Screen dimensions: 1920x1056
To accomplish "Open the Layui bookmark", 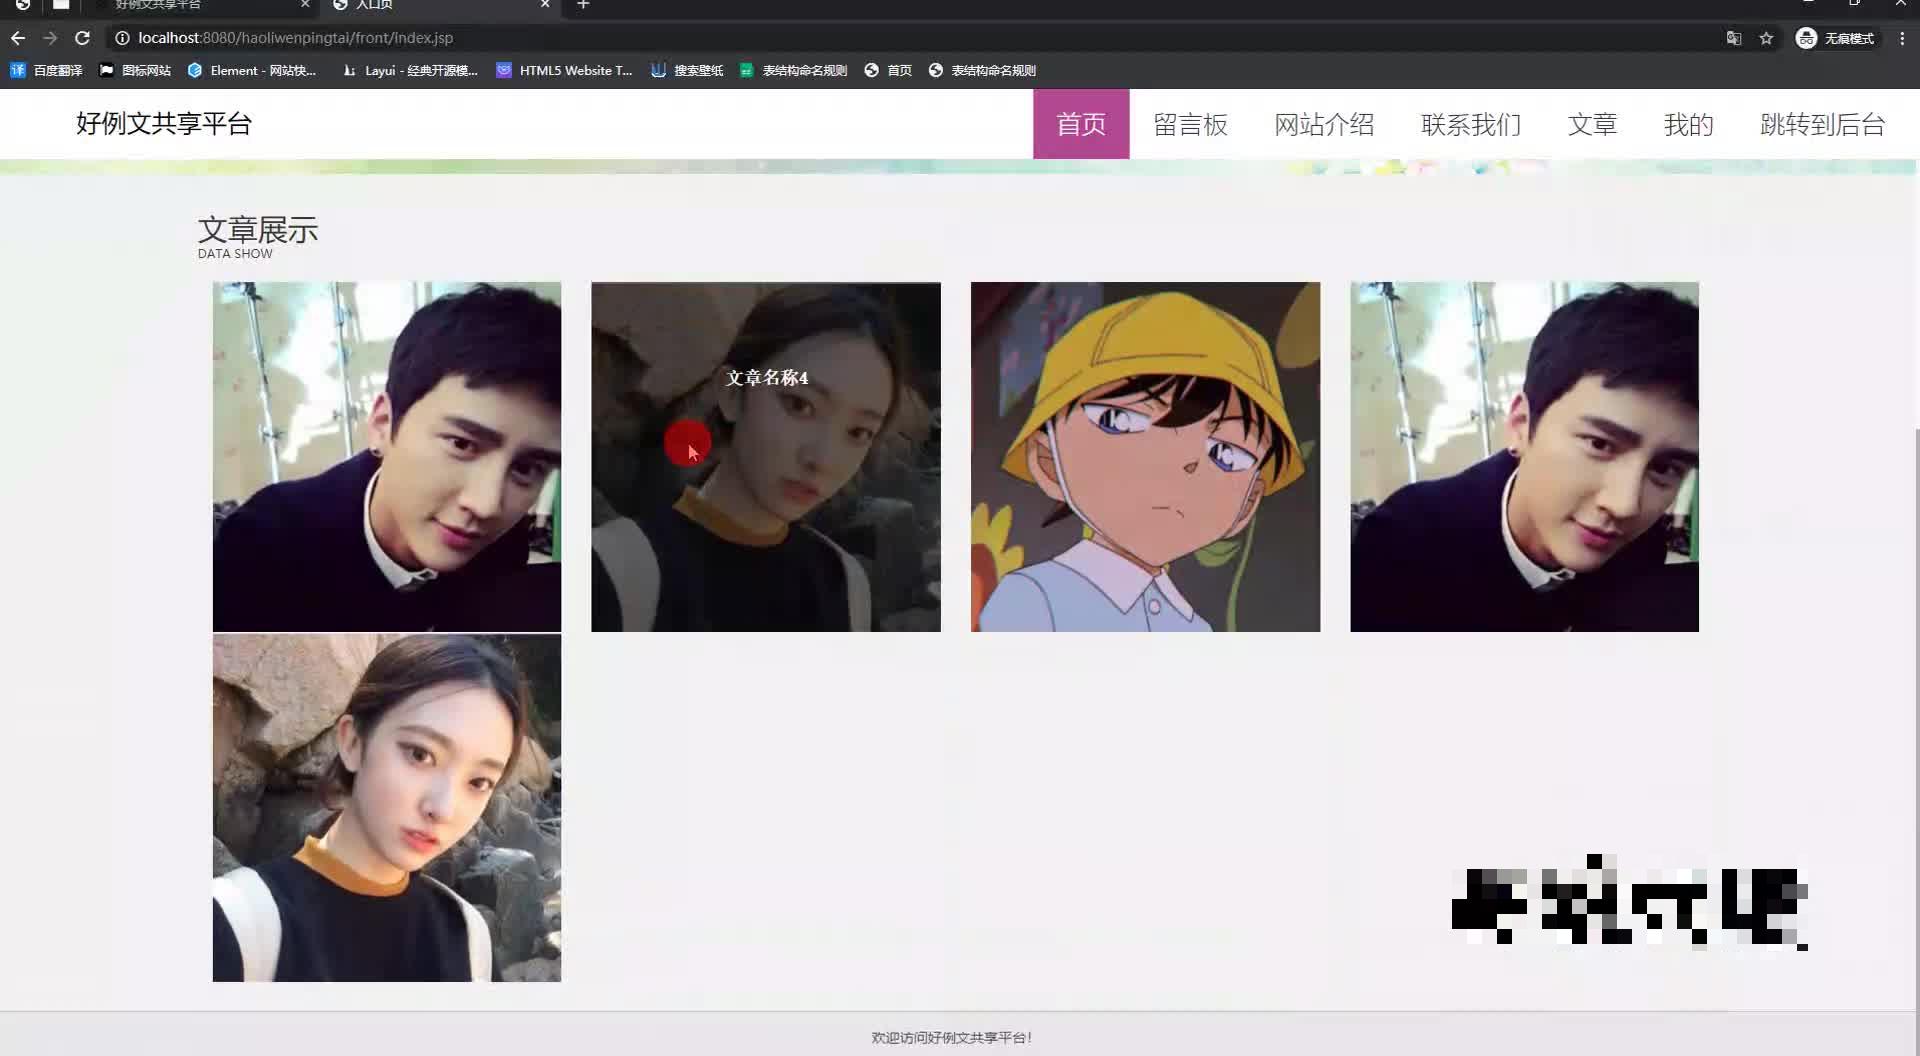I will click(x=410, y=70).
